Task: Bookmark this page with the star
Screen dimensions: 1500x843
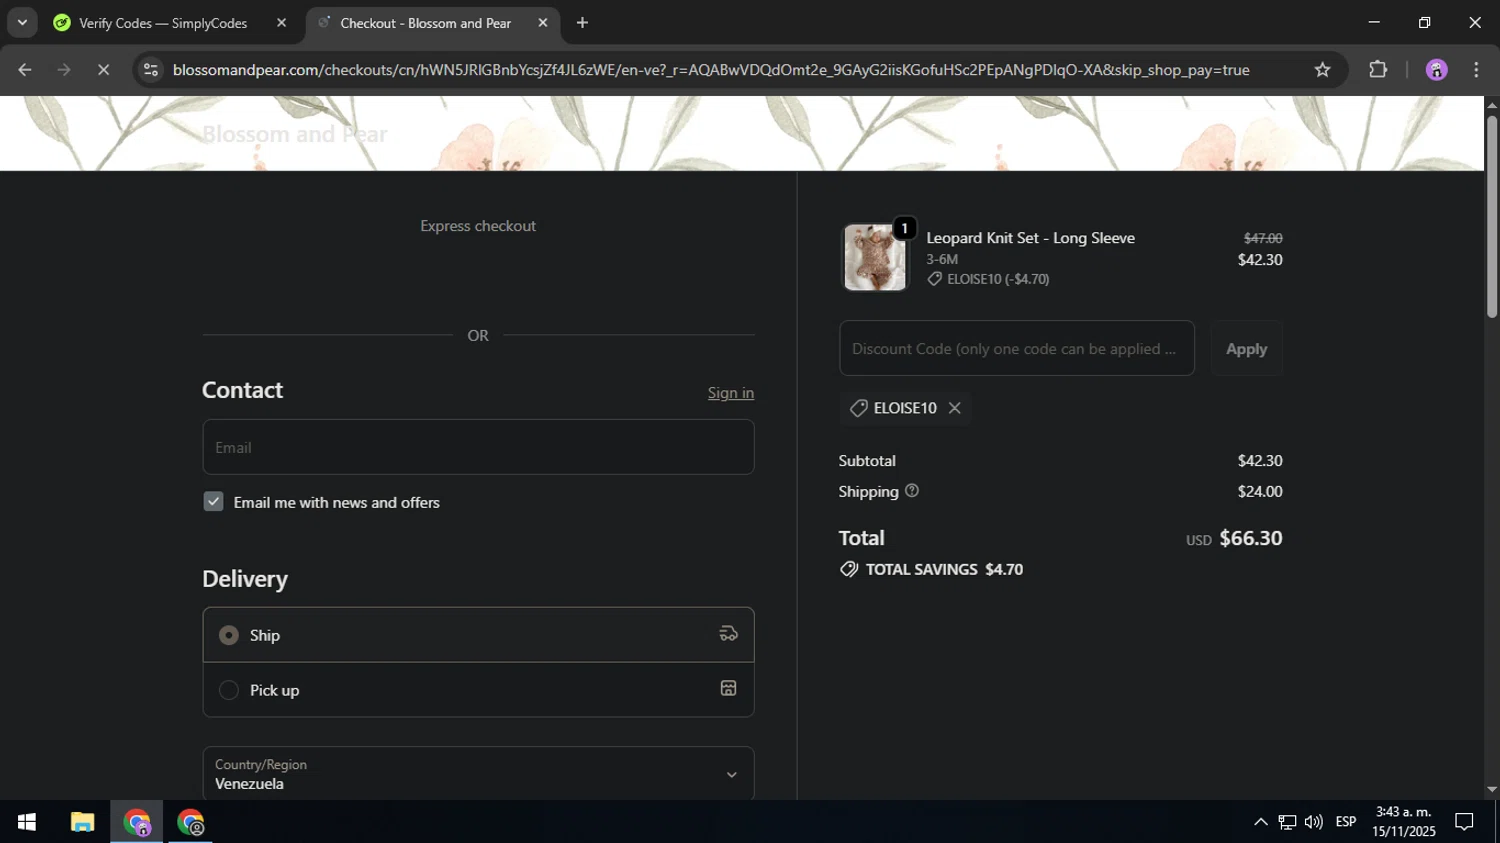Action: 1322,70
